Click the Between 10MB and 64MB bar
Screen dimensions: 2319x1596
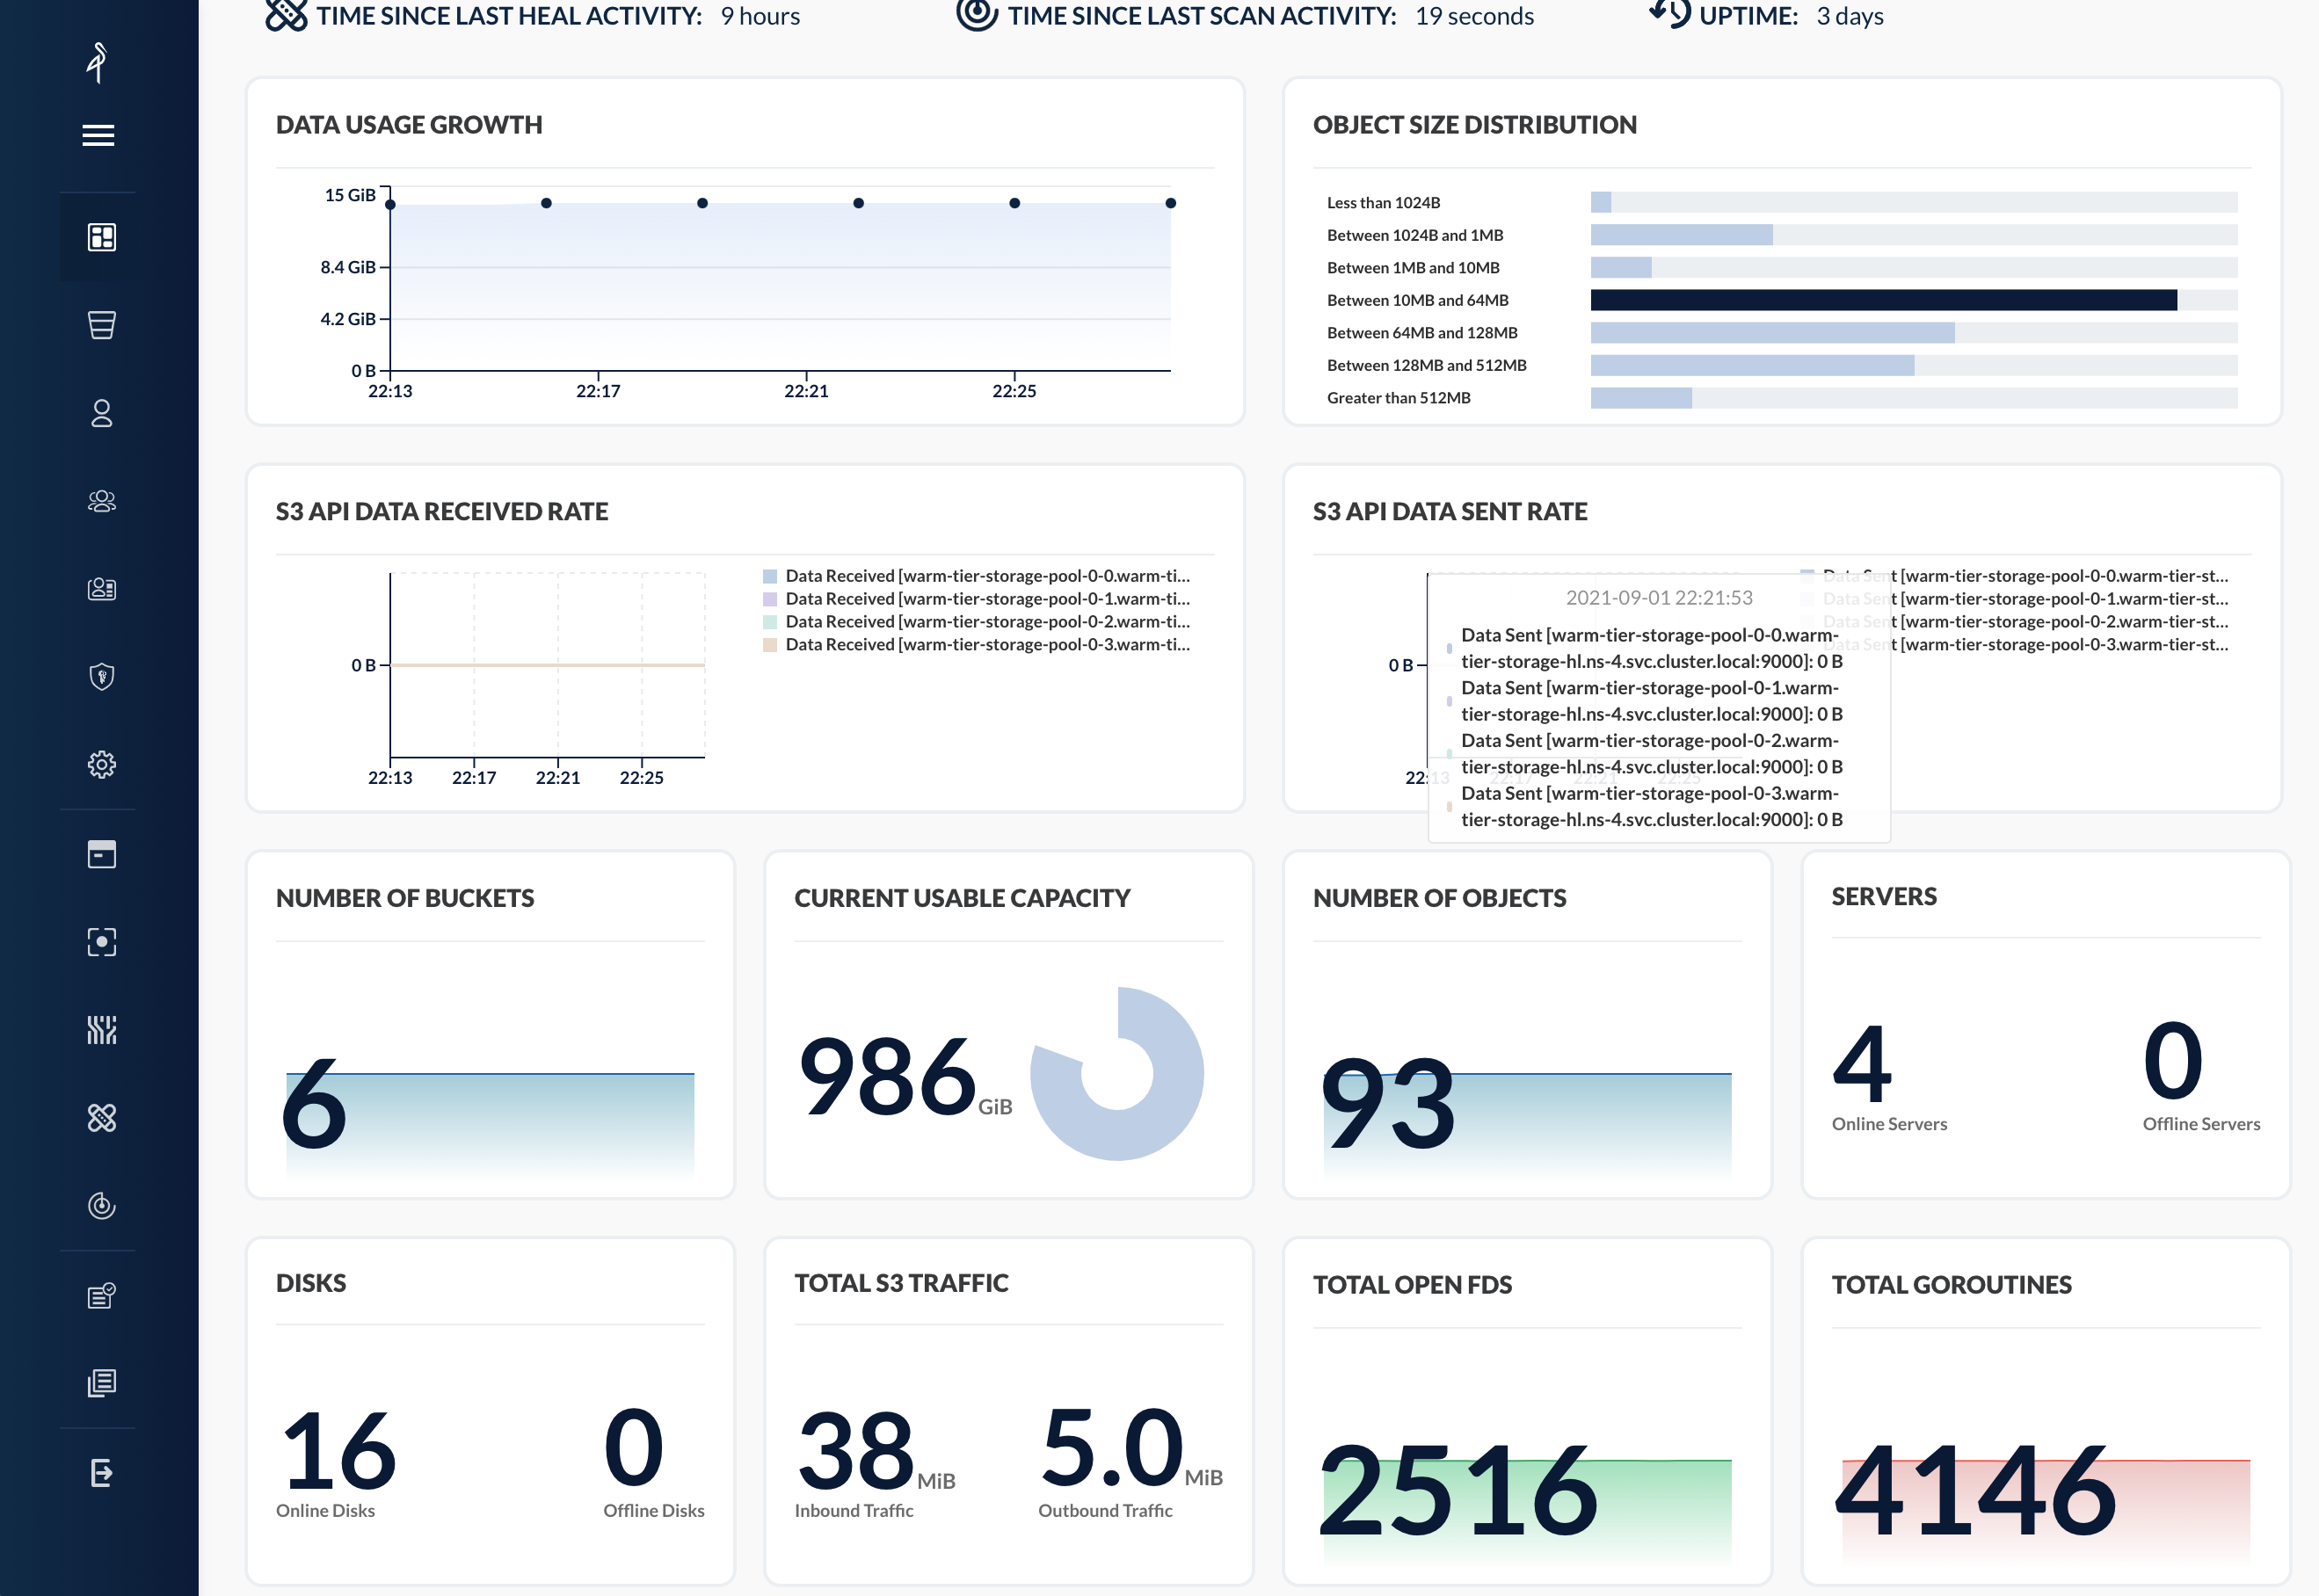1883,300
